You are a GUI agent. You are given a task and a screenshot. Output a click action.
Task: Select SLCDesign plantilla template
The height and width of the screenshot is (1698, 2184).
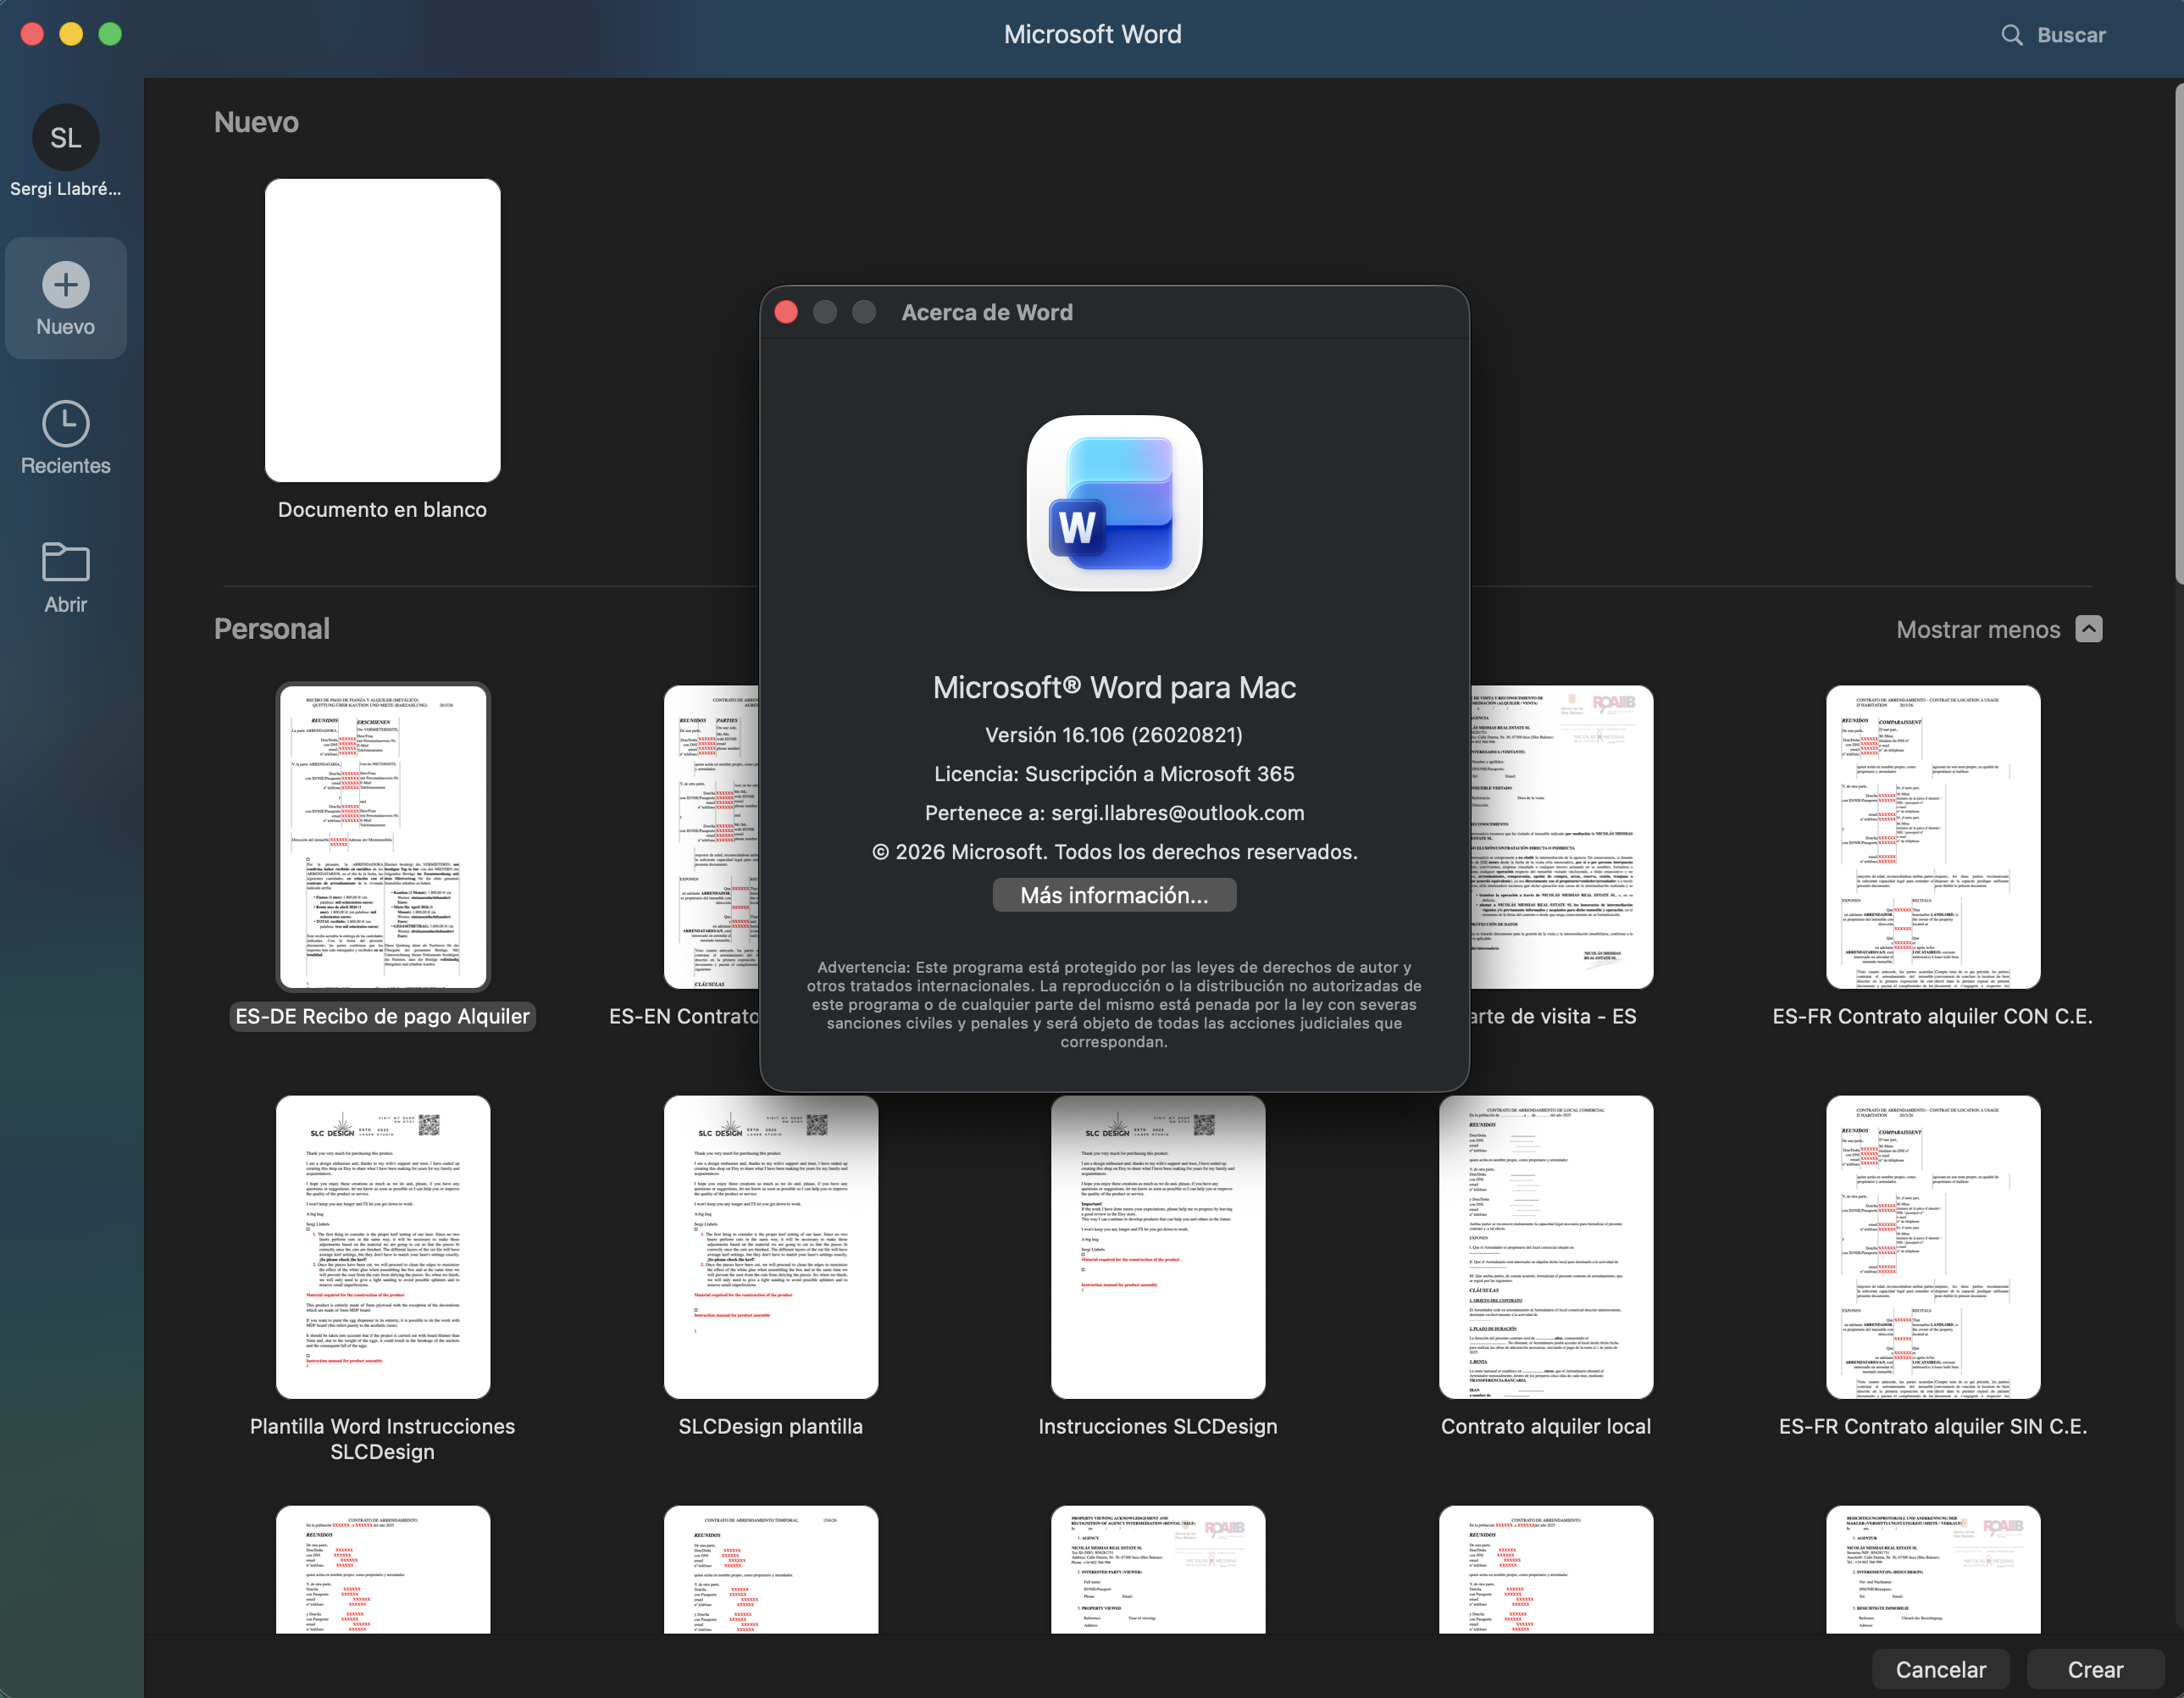coord(771,1247)
